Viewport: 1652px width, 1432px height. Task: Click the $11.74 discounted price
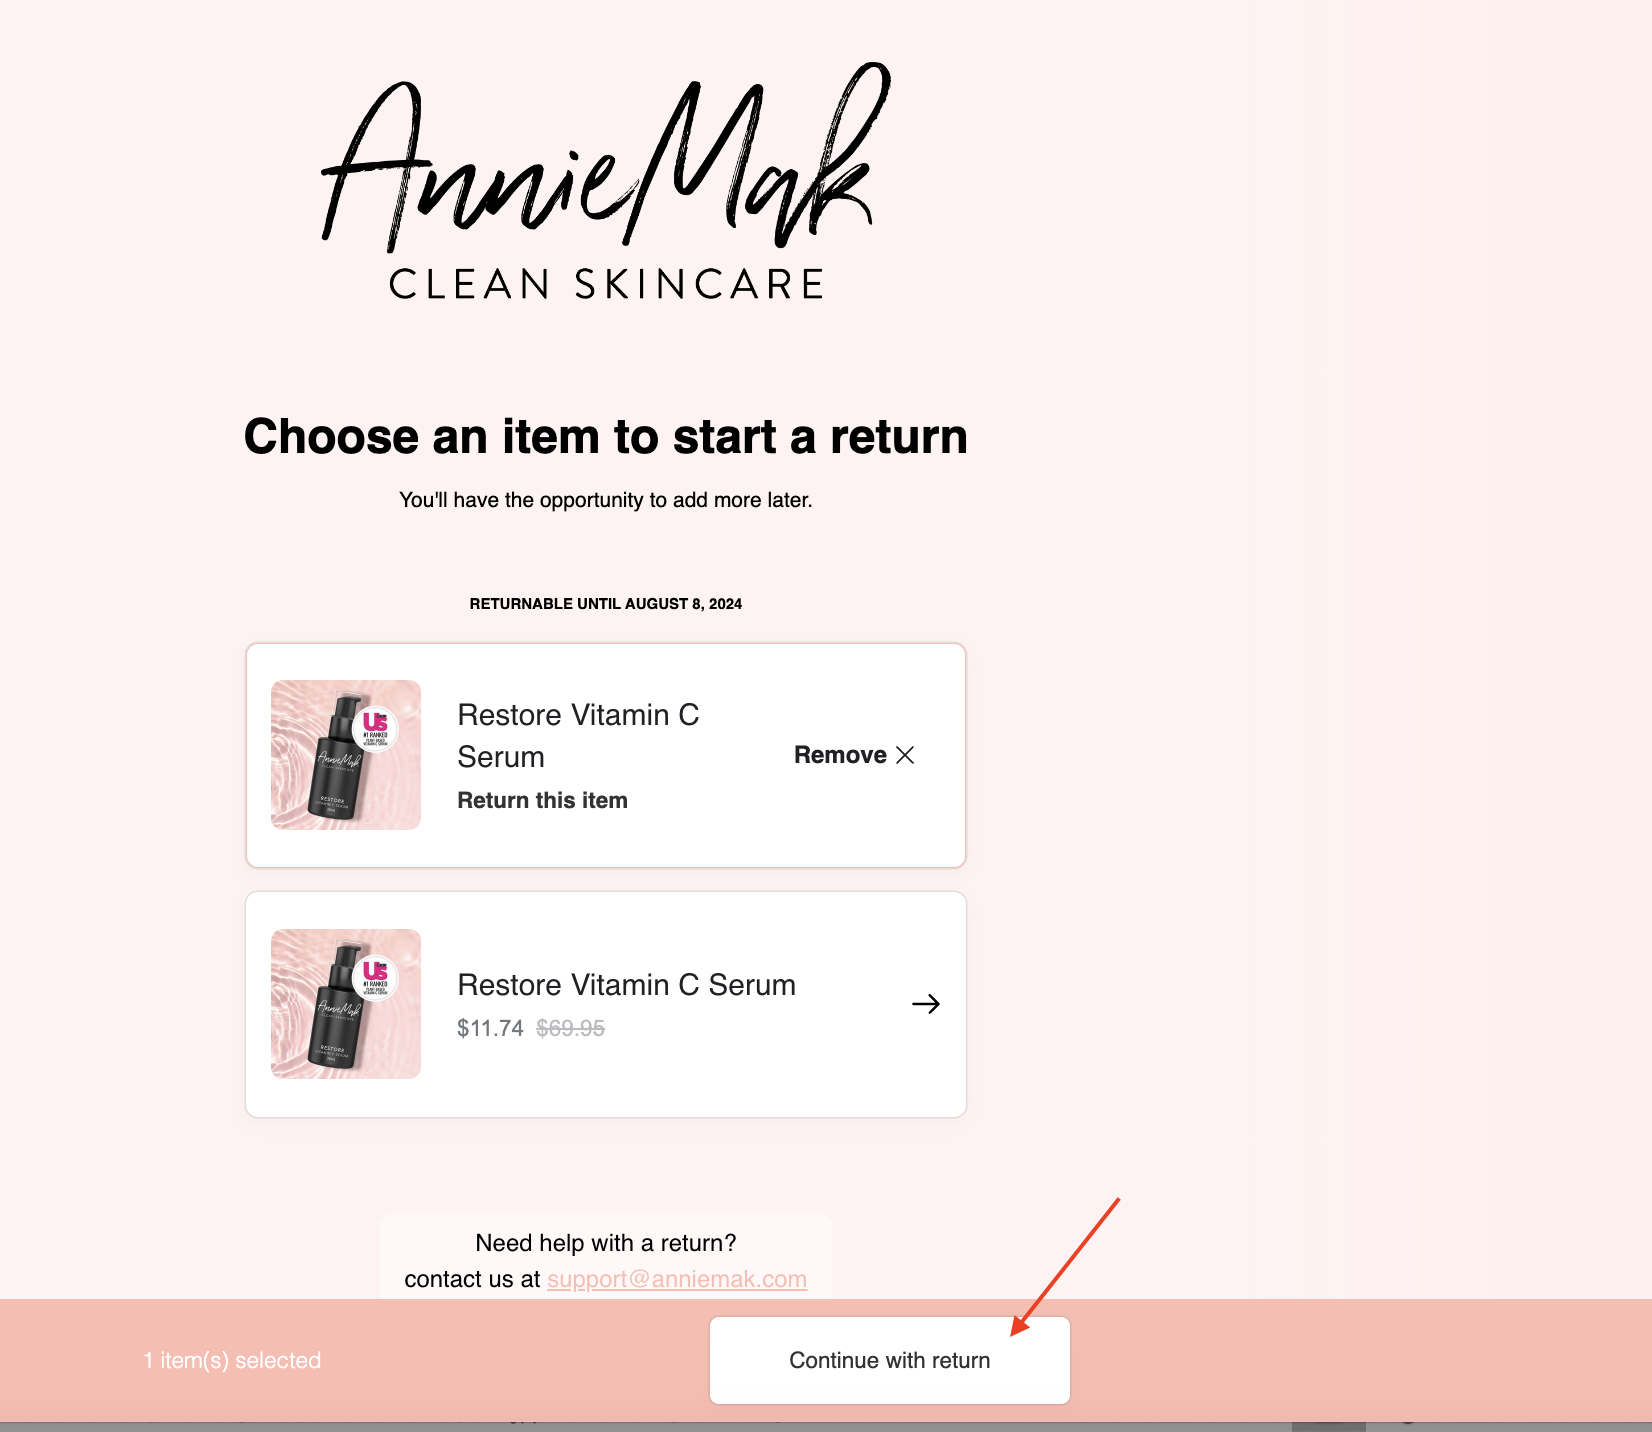click(490, 1028)
